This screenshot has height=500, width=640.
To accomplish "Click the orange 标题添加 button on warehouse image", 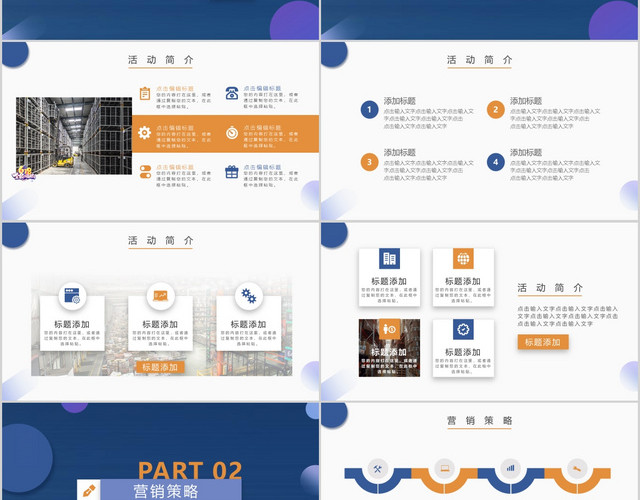I will tap(160, 367).
